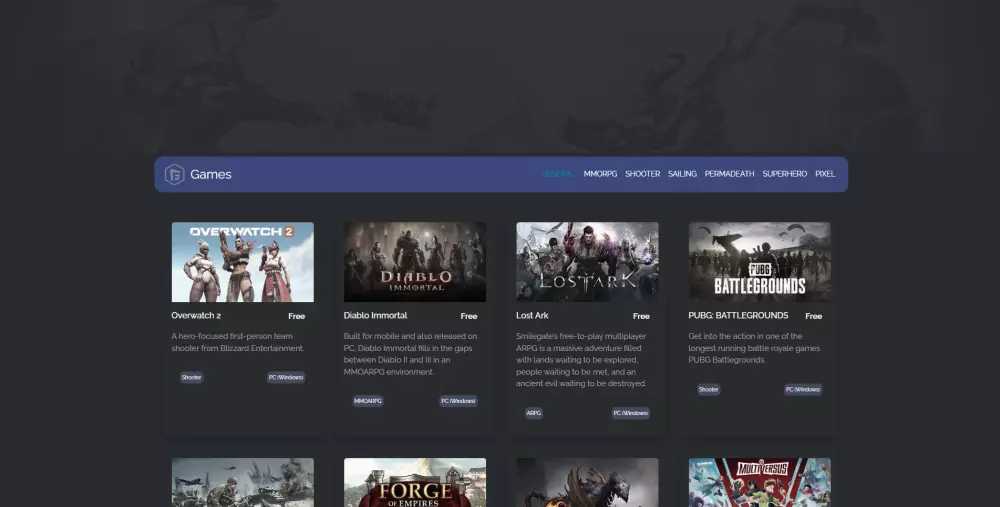Open the SHOOTER category

pyautogui.click(x=642, y=173)
